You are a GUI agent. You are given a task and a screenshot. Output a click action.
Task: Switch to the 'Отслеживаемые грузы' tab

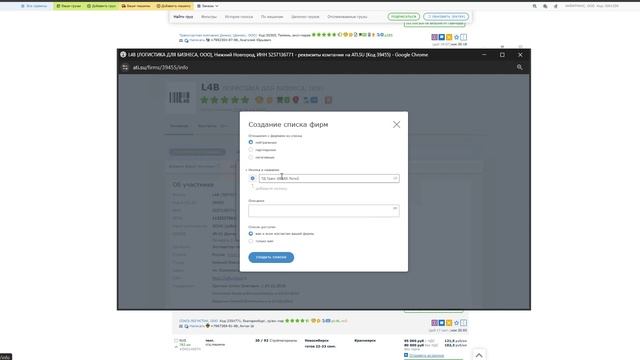[x=347, y=17]
